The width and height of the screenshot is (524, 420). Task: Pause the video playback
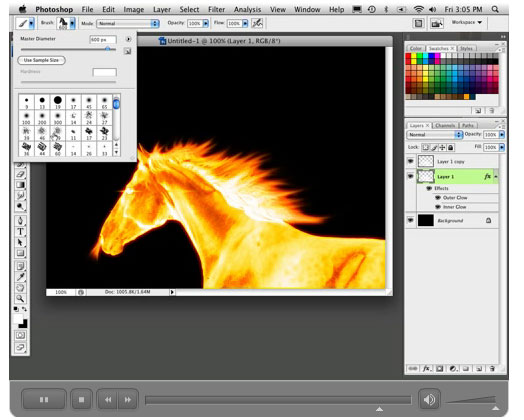pyautogui.click(x=44, y=399)
